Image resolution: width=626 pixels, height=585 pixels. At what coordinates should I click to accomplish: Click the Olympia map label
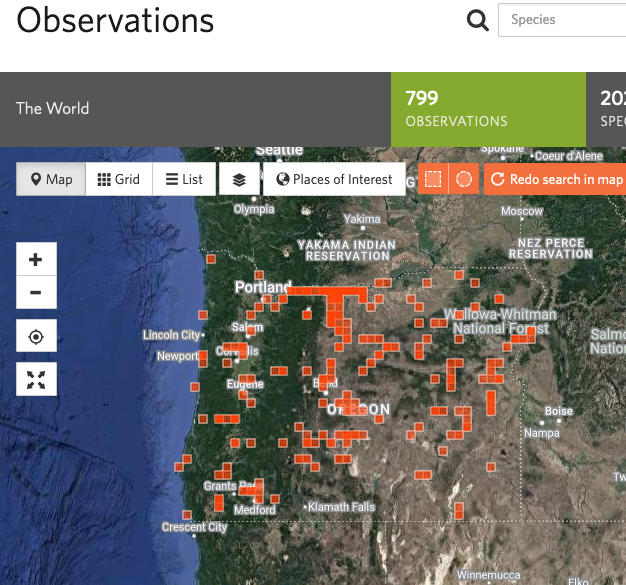[254, 209]
